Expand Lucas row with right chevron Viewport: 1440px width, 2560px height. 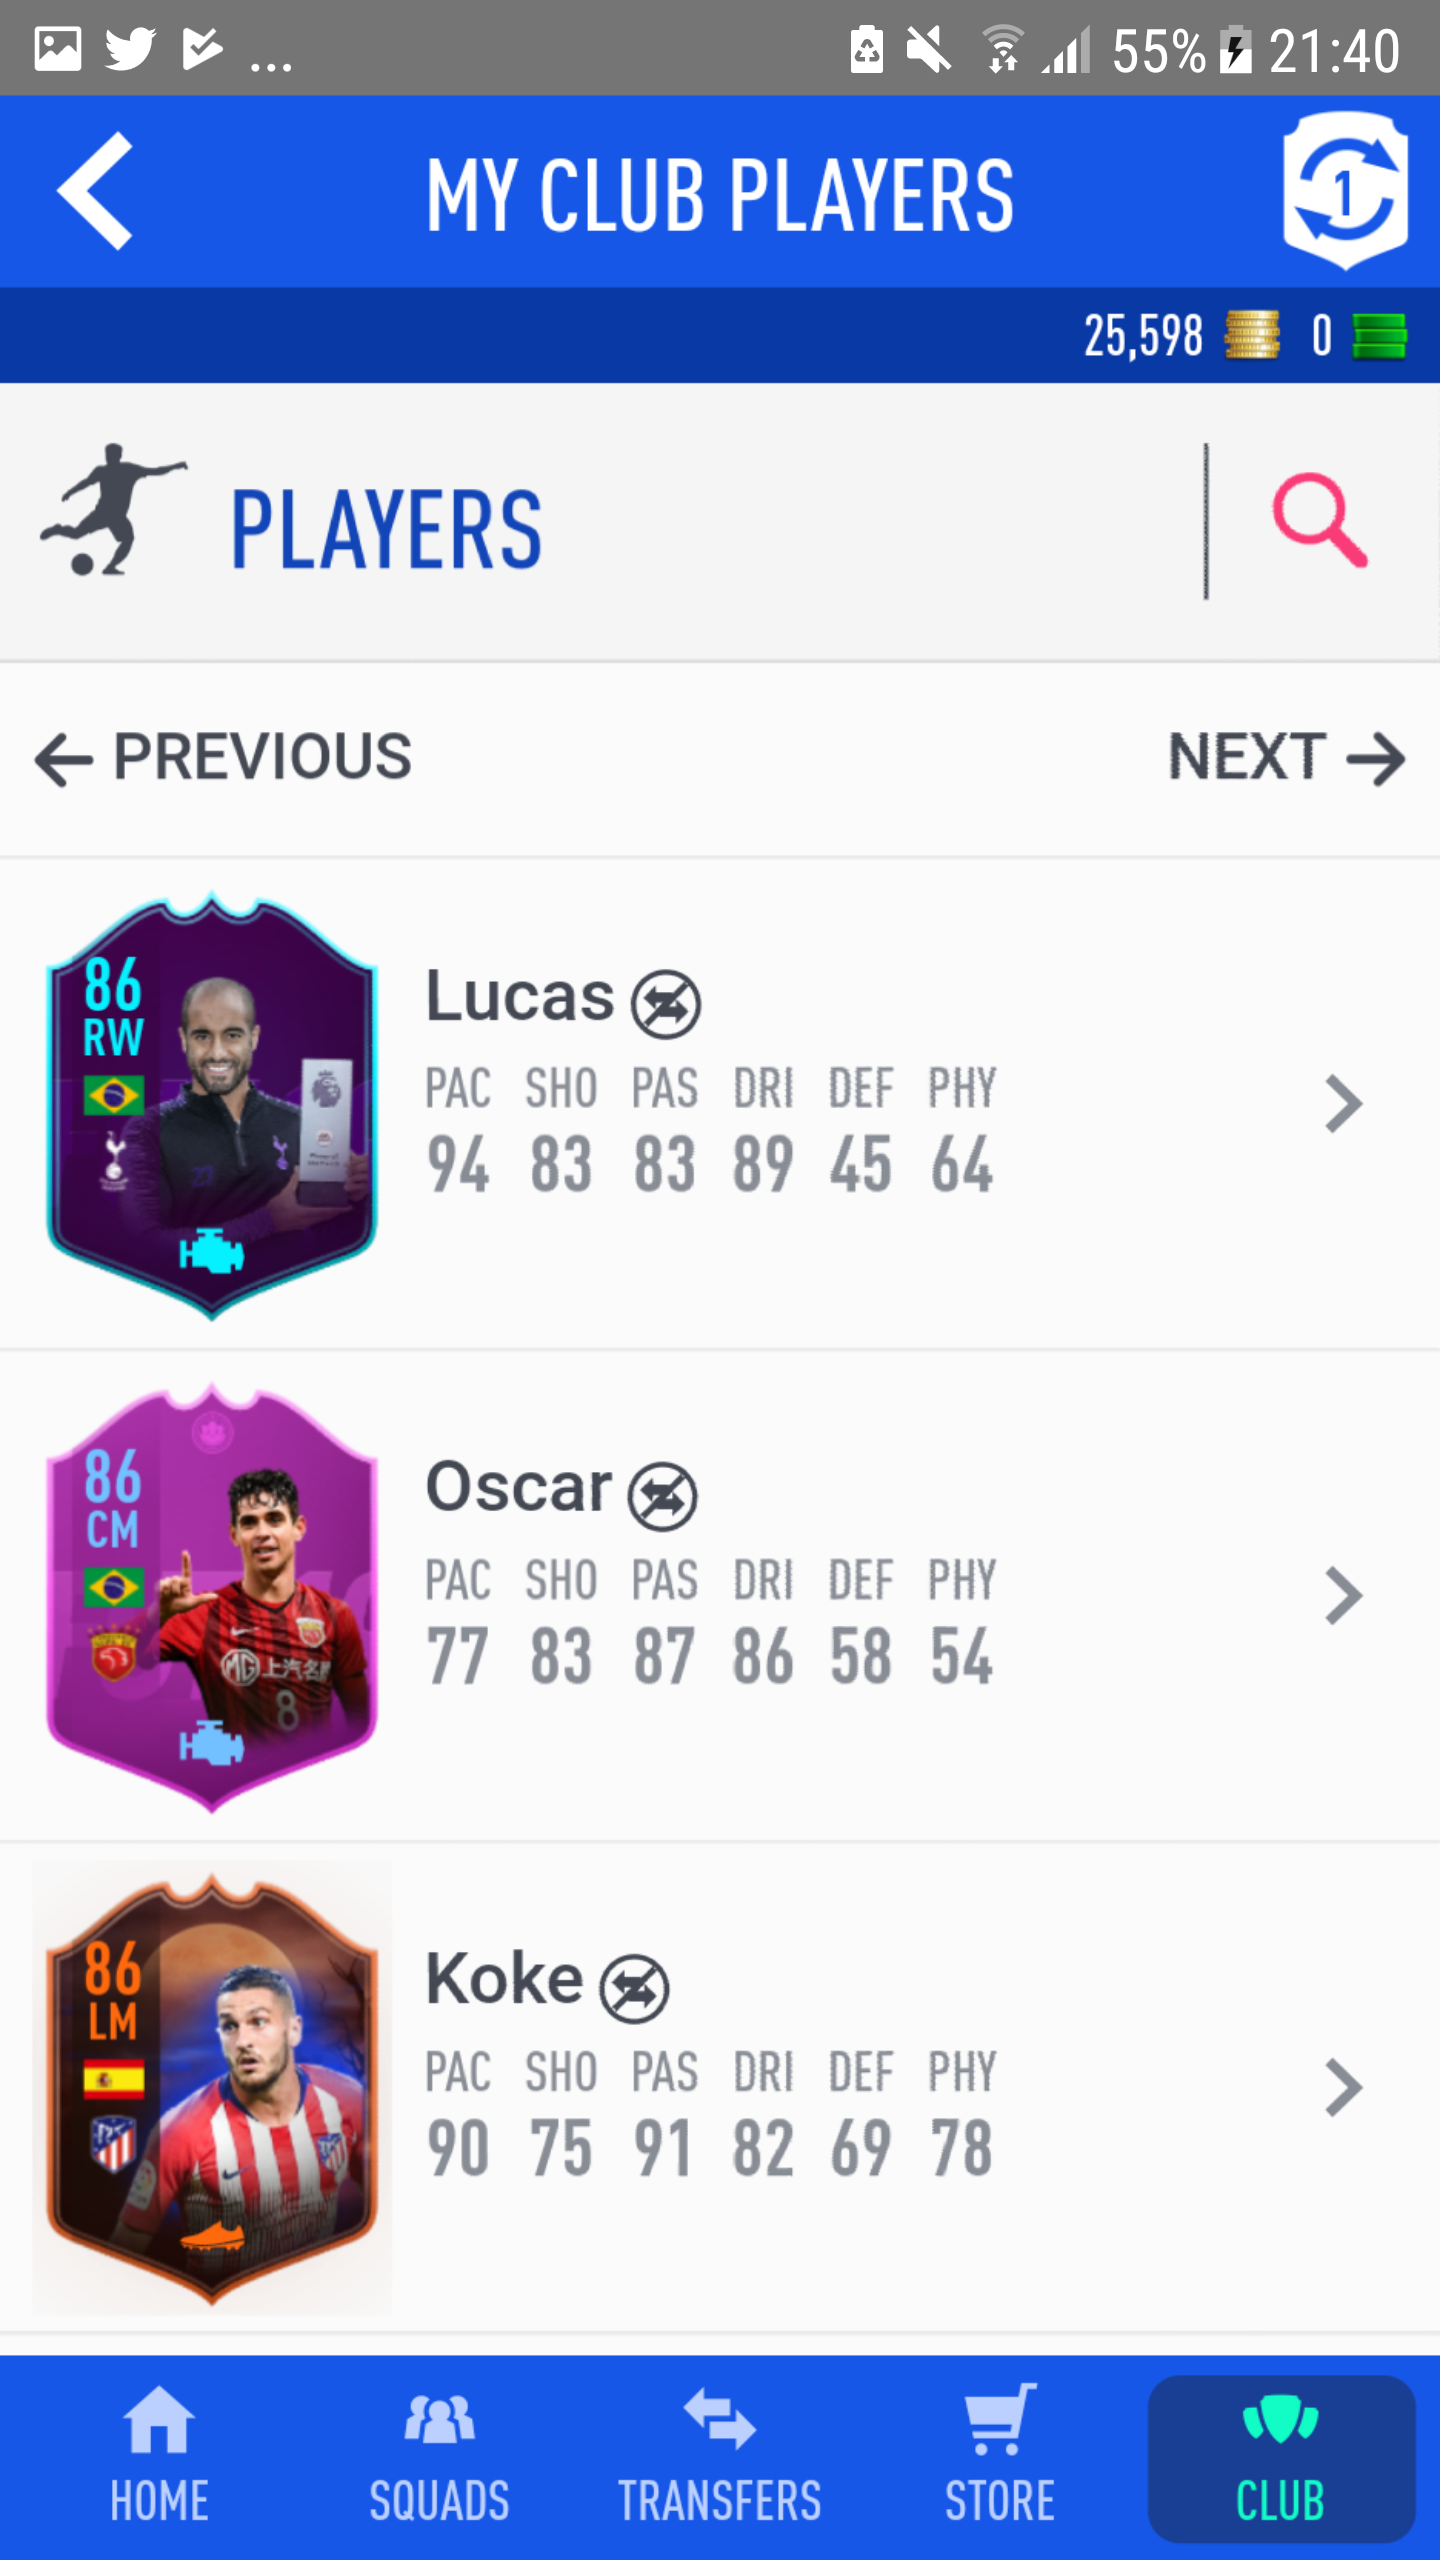click(1343, 1104)
